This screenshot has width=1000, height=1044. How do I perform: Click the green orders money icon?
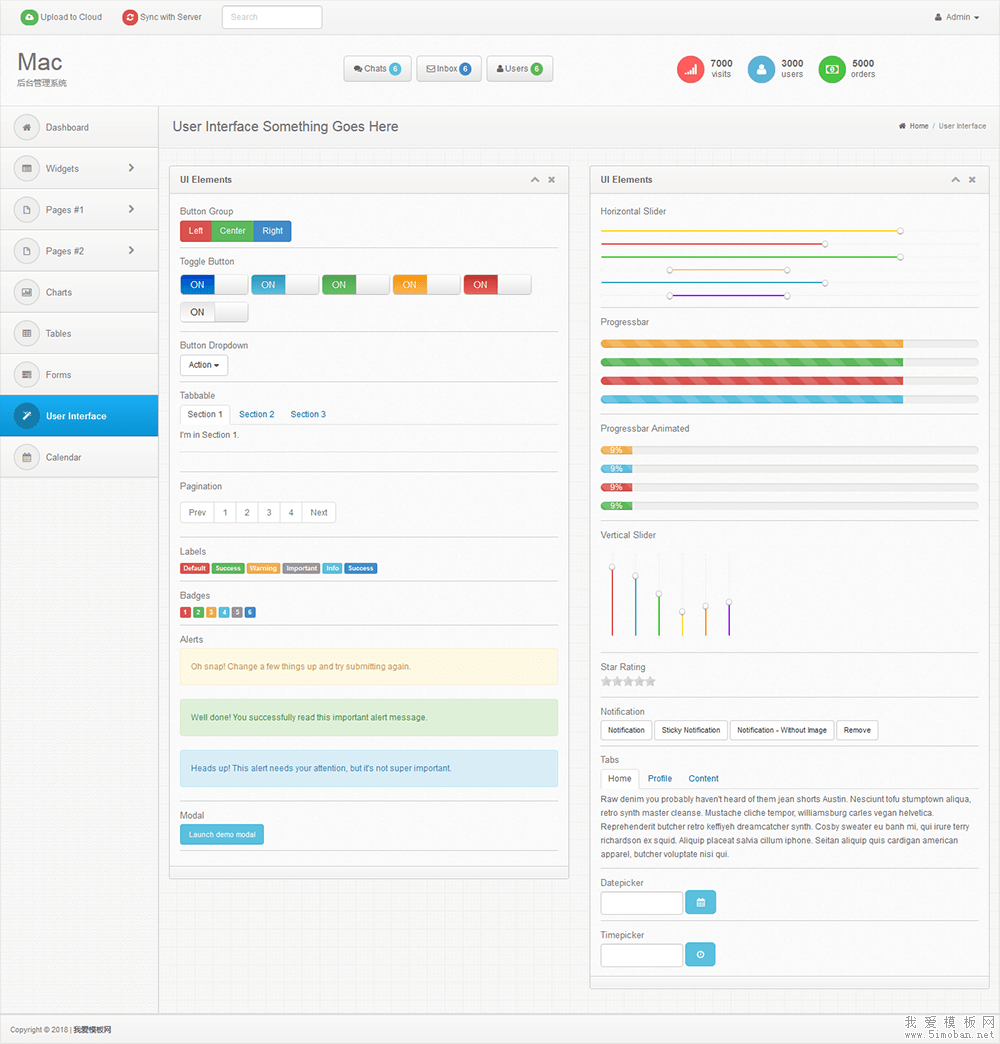[832, 69]
